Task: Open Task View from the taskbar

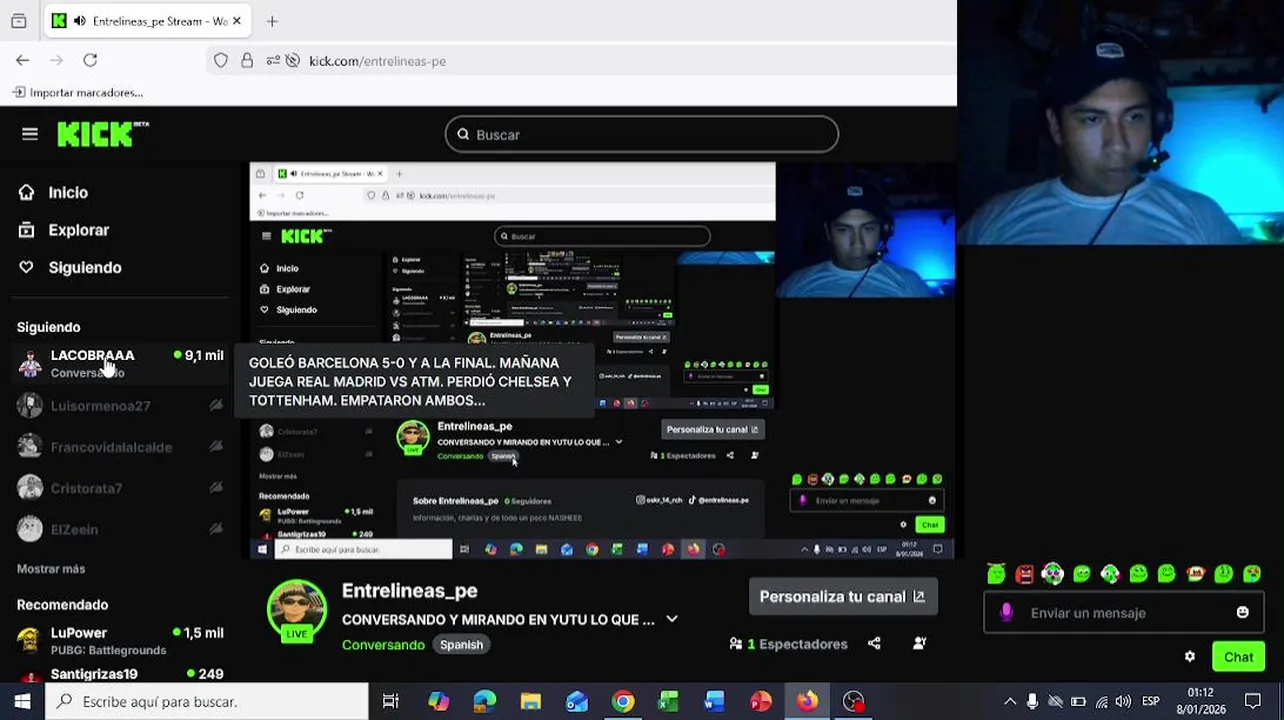Action: click(x=391, y=701)
